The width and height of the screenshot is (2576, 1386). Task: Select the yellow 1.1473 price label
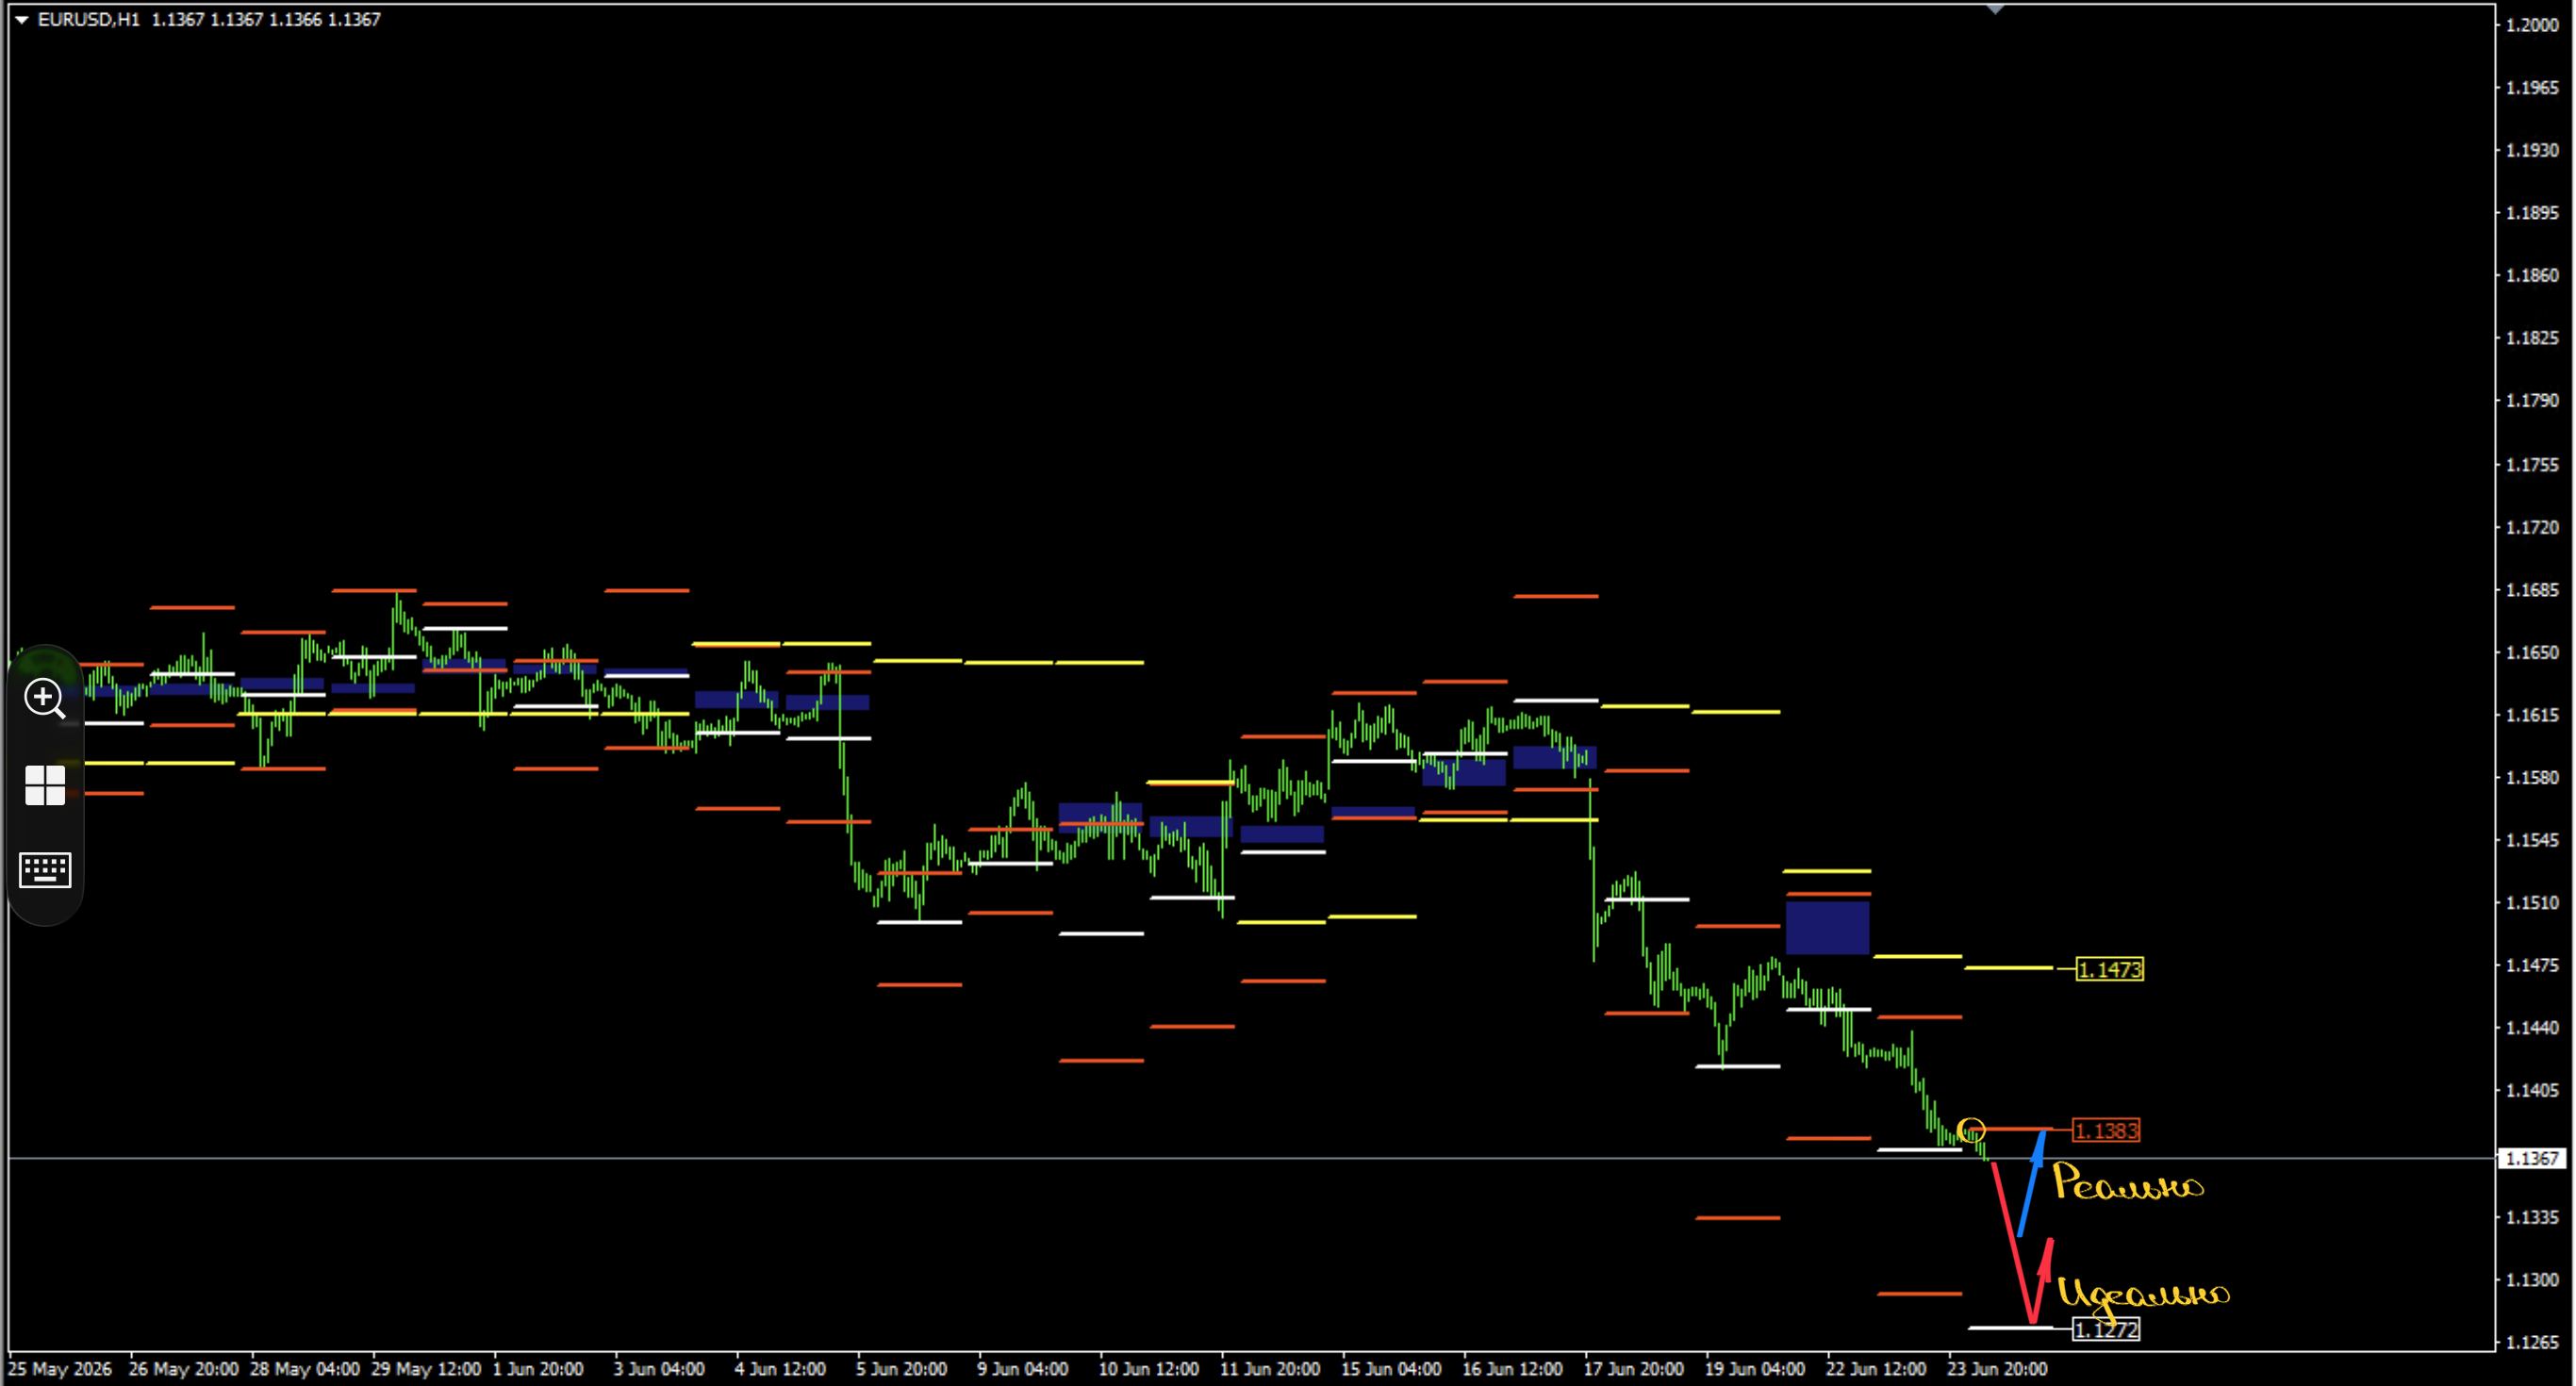coord(2110,969)
